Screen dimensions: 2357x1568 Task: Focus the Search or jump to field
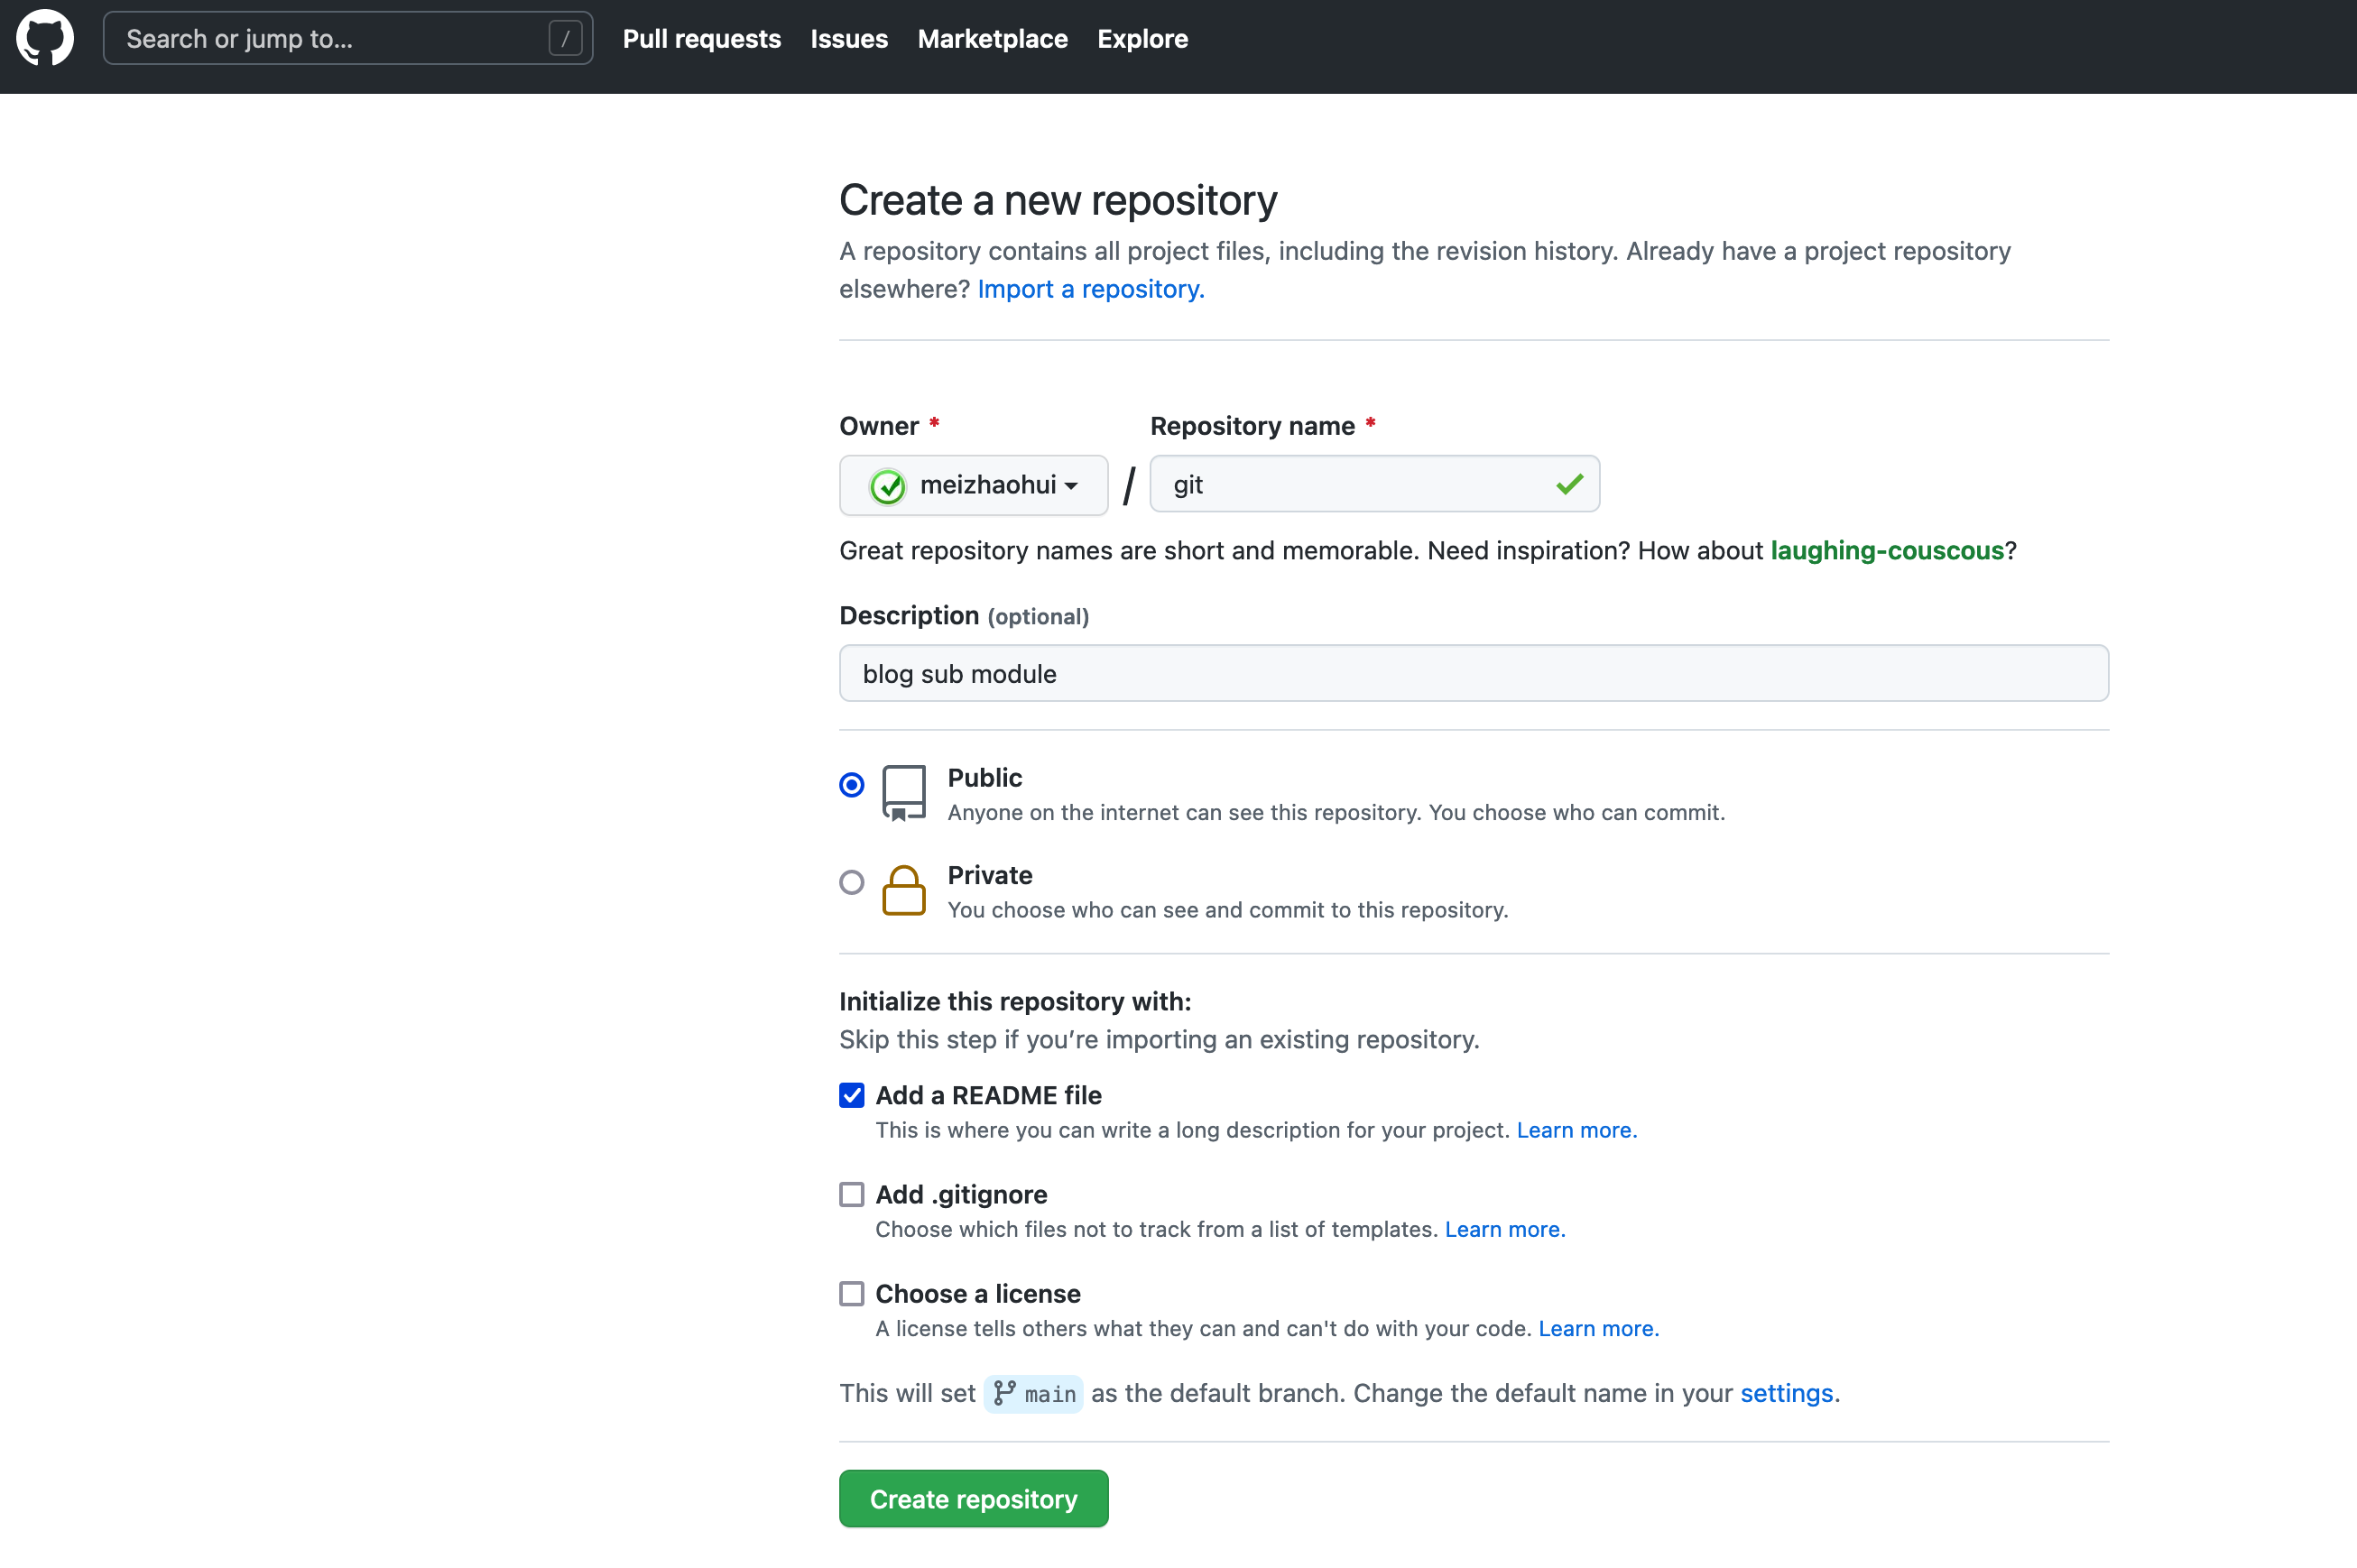click(347, 38)
